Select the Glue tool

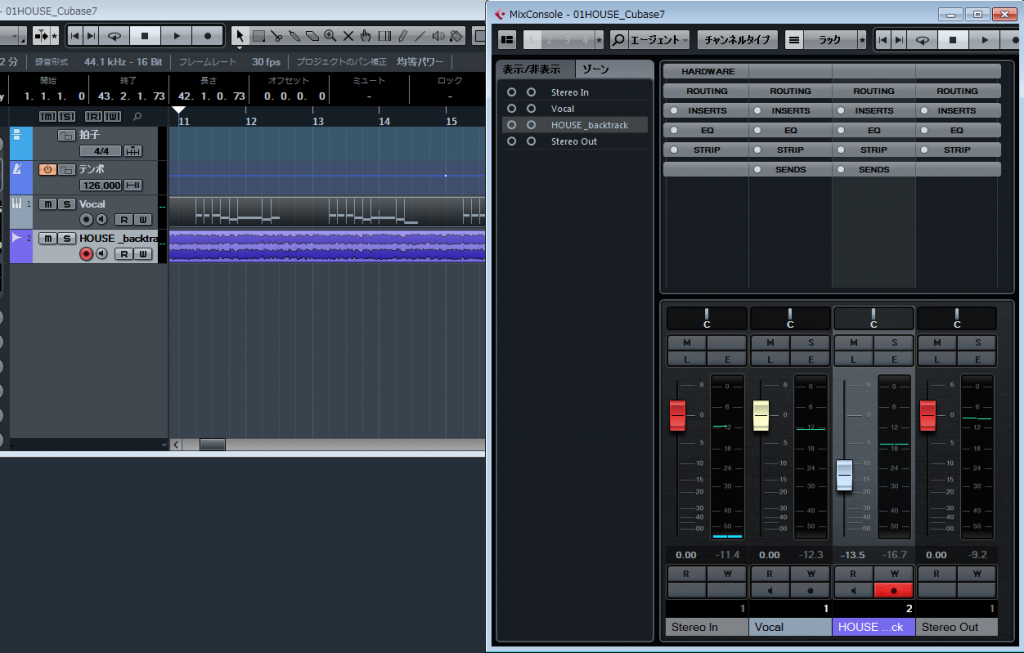click(295, 36)
